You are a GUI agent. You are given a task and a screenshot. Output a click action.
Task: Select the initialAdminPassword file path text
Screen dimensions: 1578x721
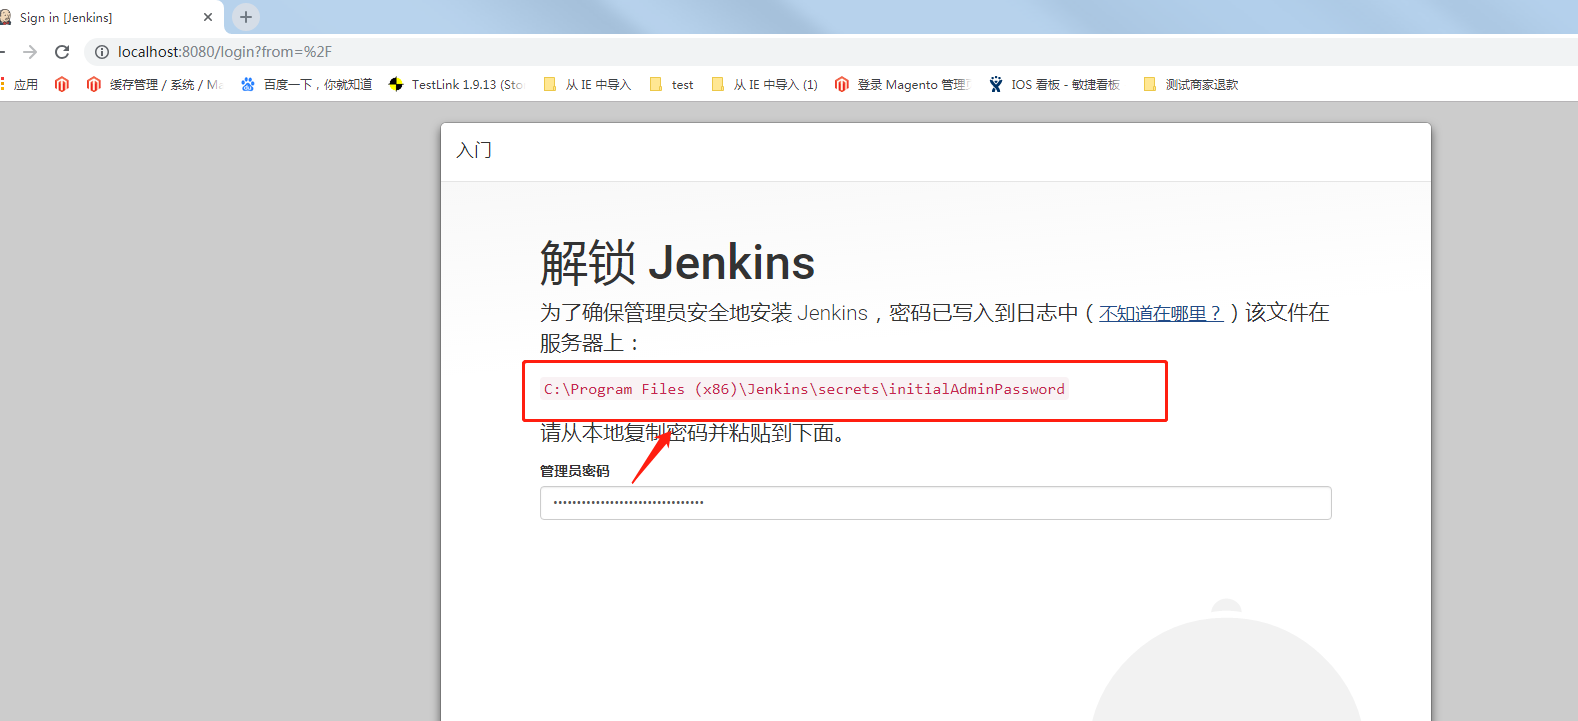[804, 389]
